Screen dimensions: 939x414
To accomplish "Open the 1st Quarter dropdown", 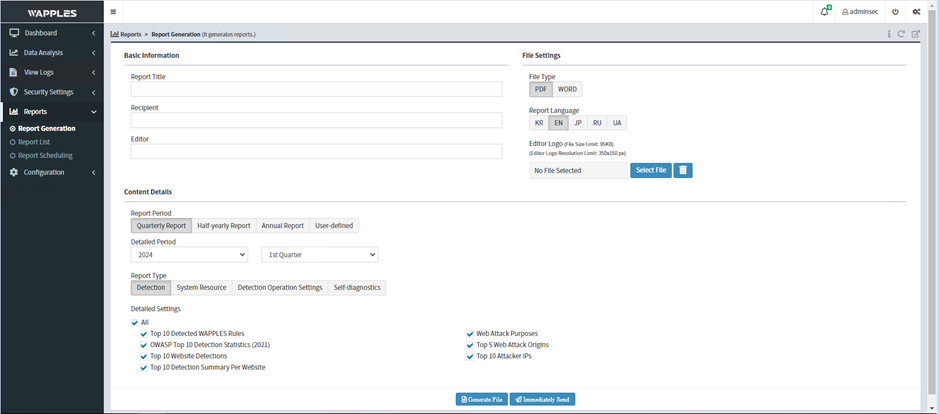I will pyautogui.click(x=319, y=255).
